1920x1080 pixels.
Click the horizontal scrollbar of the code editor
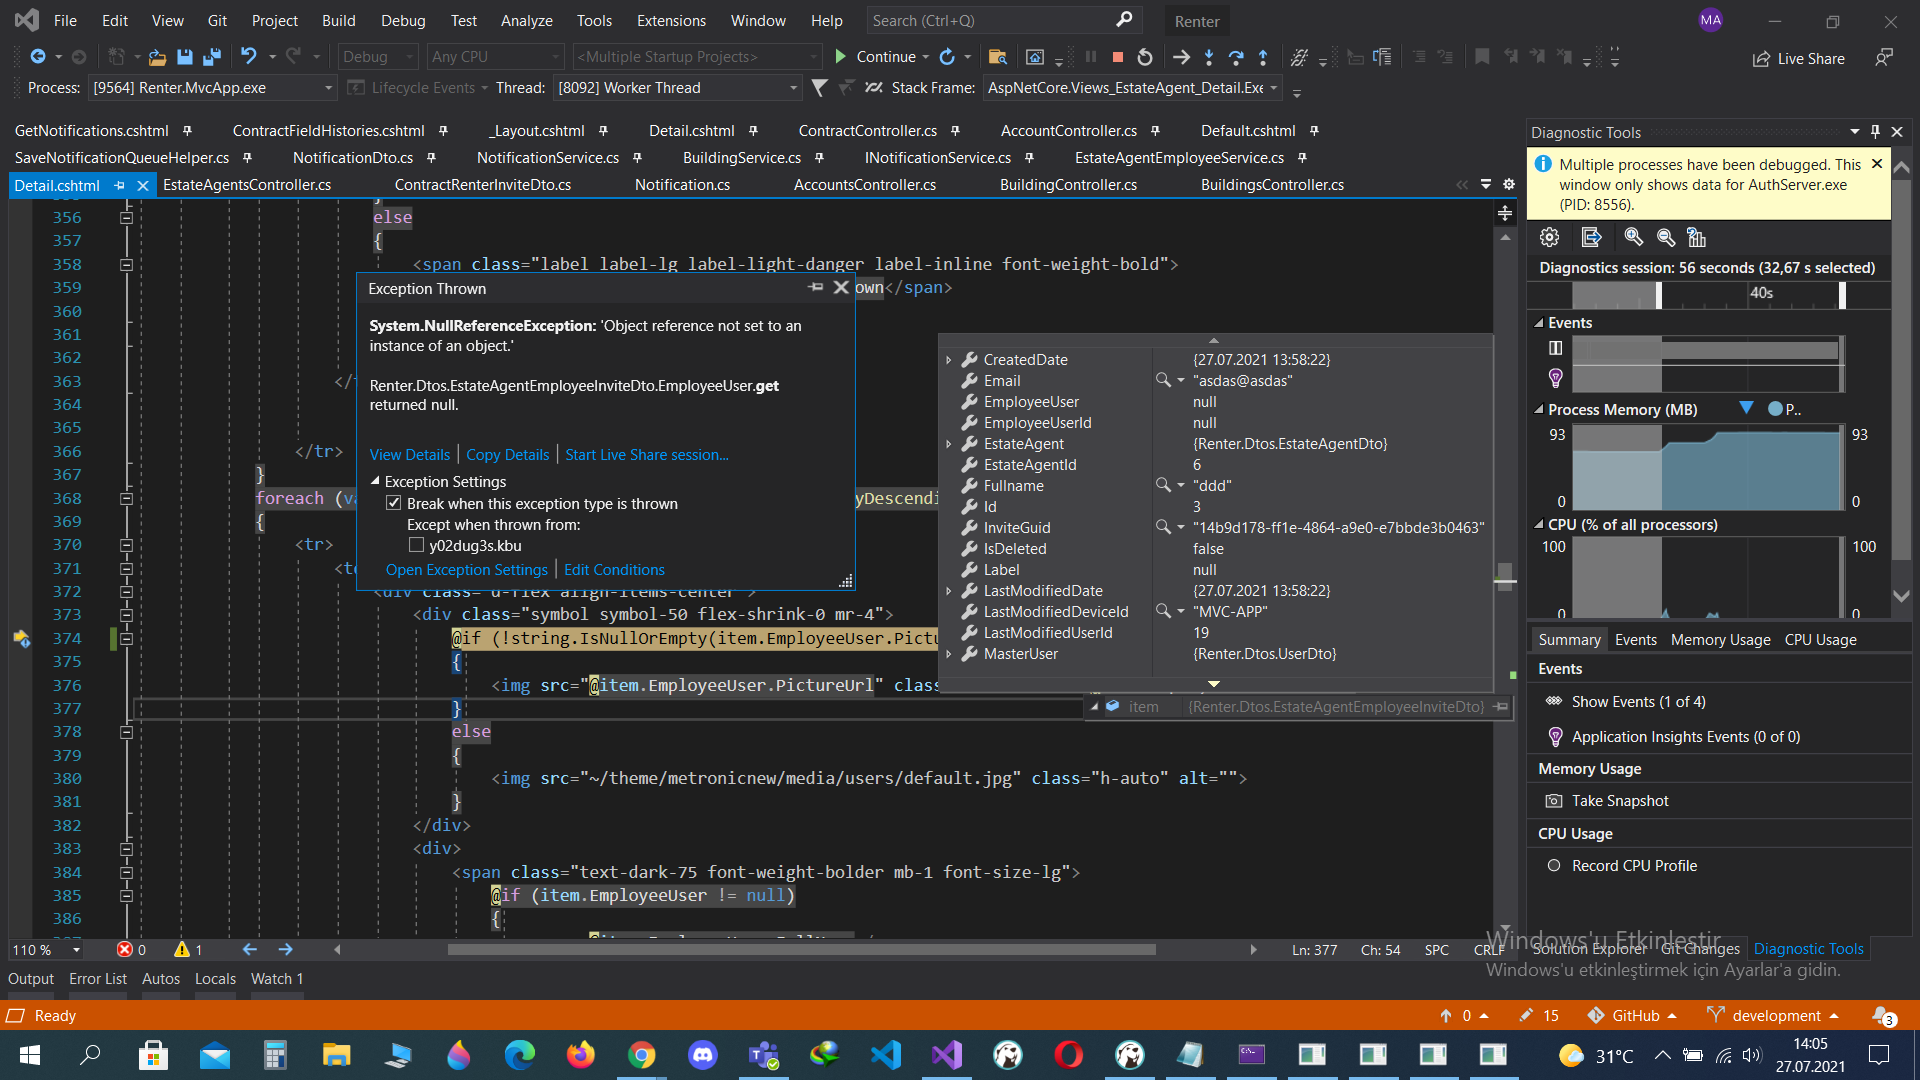pyautogui.click(x=800, y=950)
